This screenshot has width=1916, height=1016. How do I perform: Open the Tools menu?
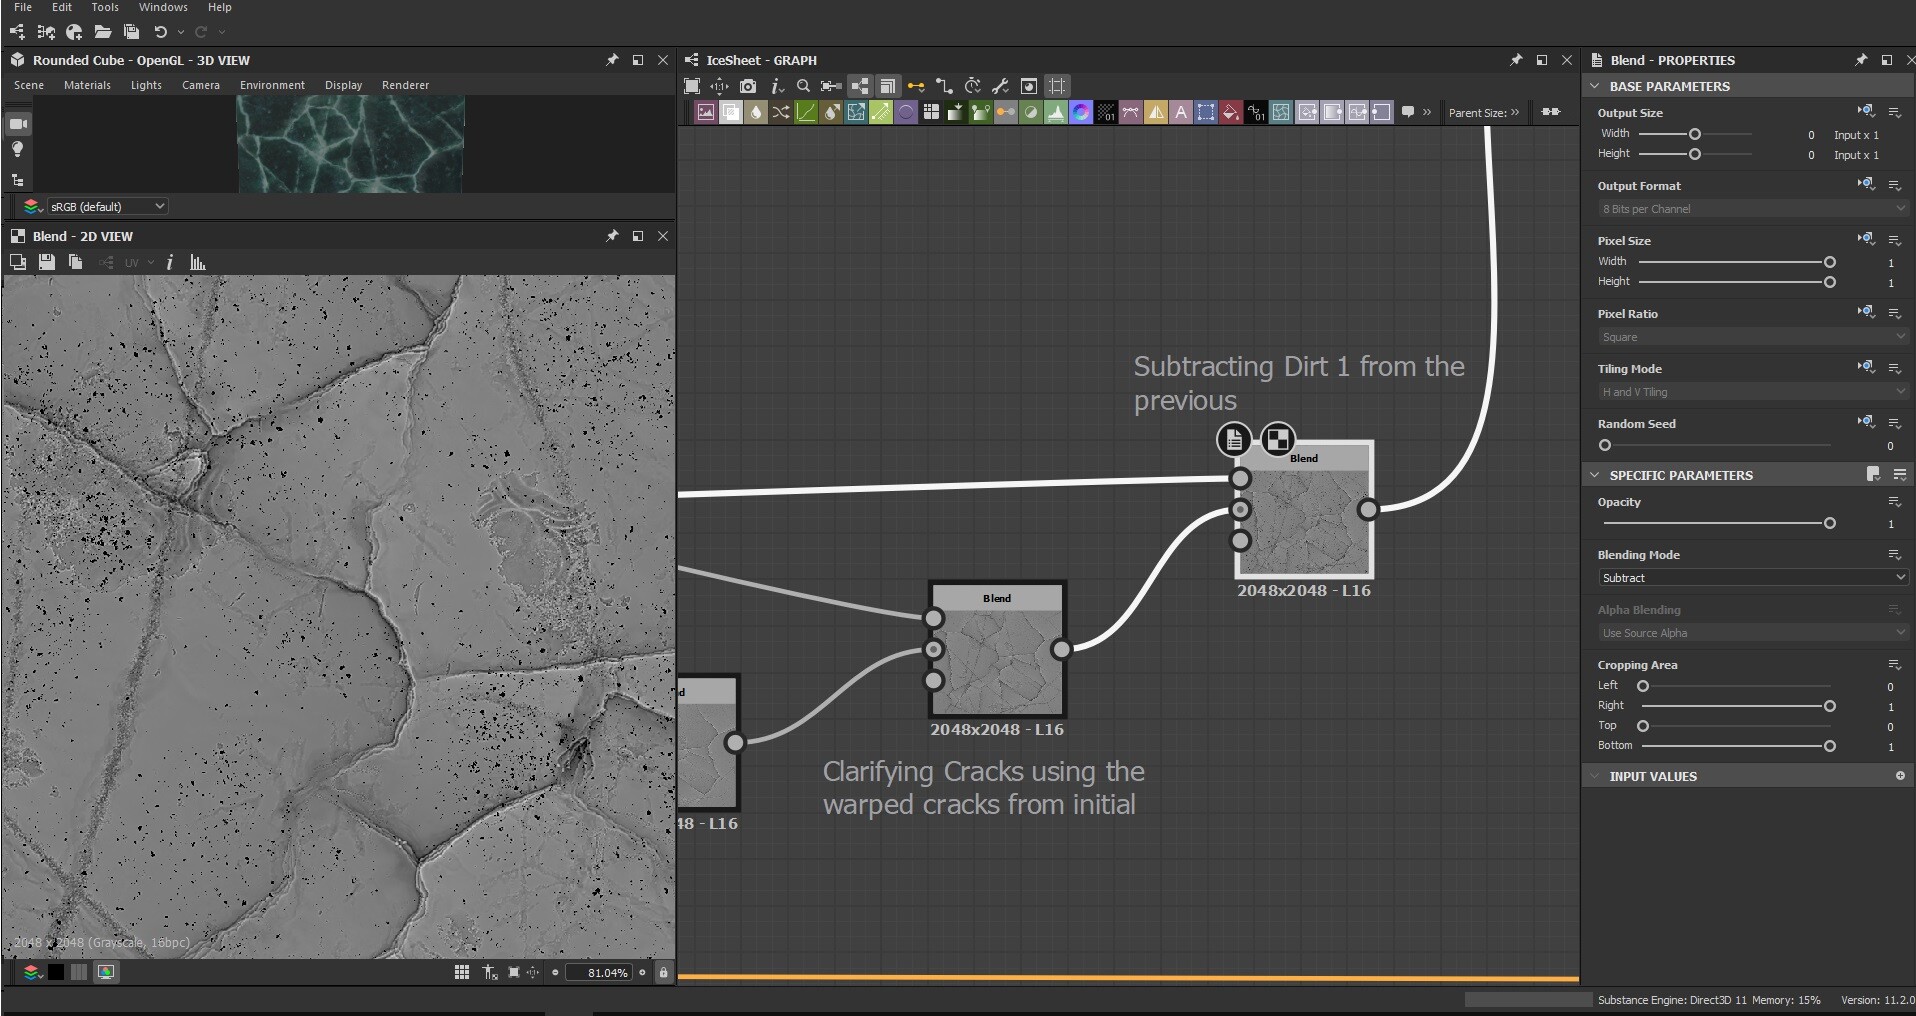tap(105, 7)
